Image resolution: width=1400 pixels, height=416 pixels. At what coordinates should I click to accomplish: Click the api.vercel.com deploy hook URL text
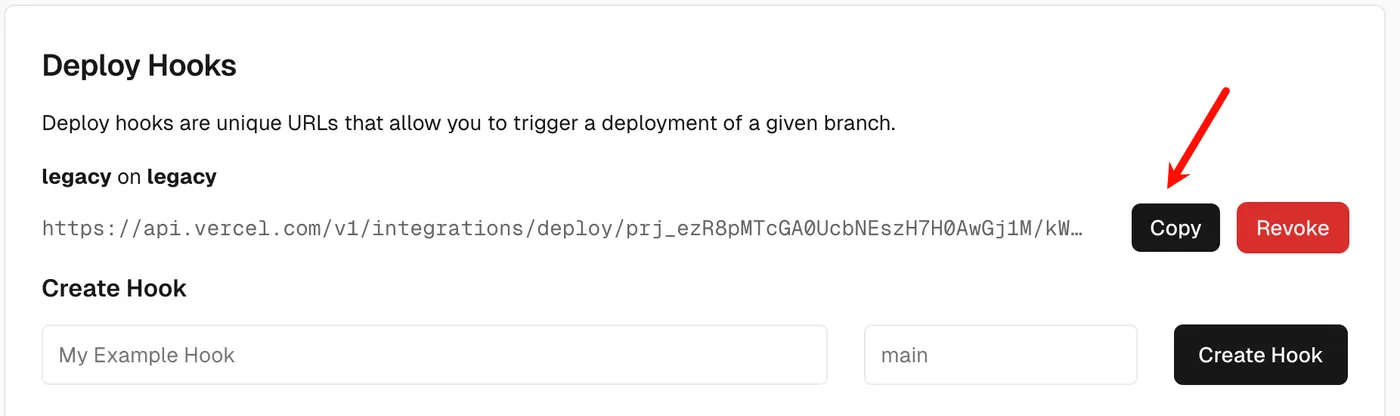(562, 229)
